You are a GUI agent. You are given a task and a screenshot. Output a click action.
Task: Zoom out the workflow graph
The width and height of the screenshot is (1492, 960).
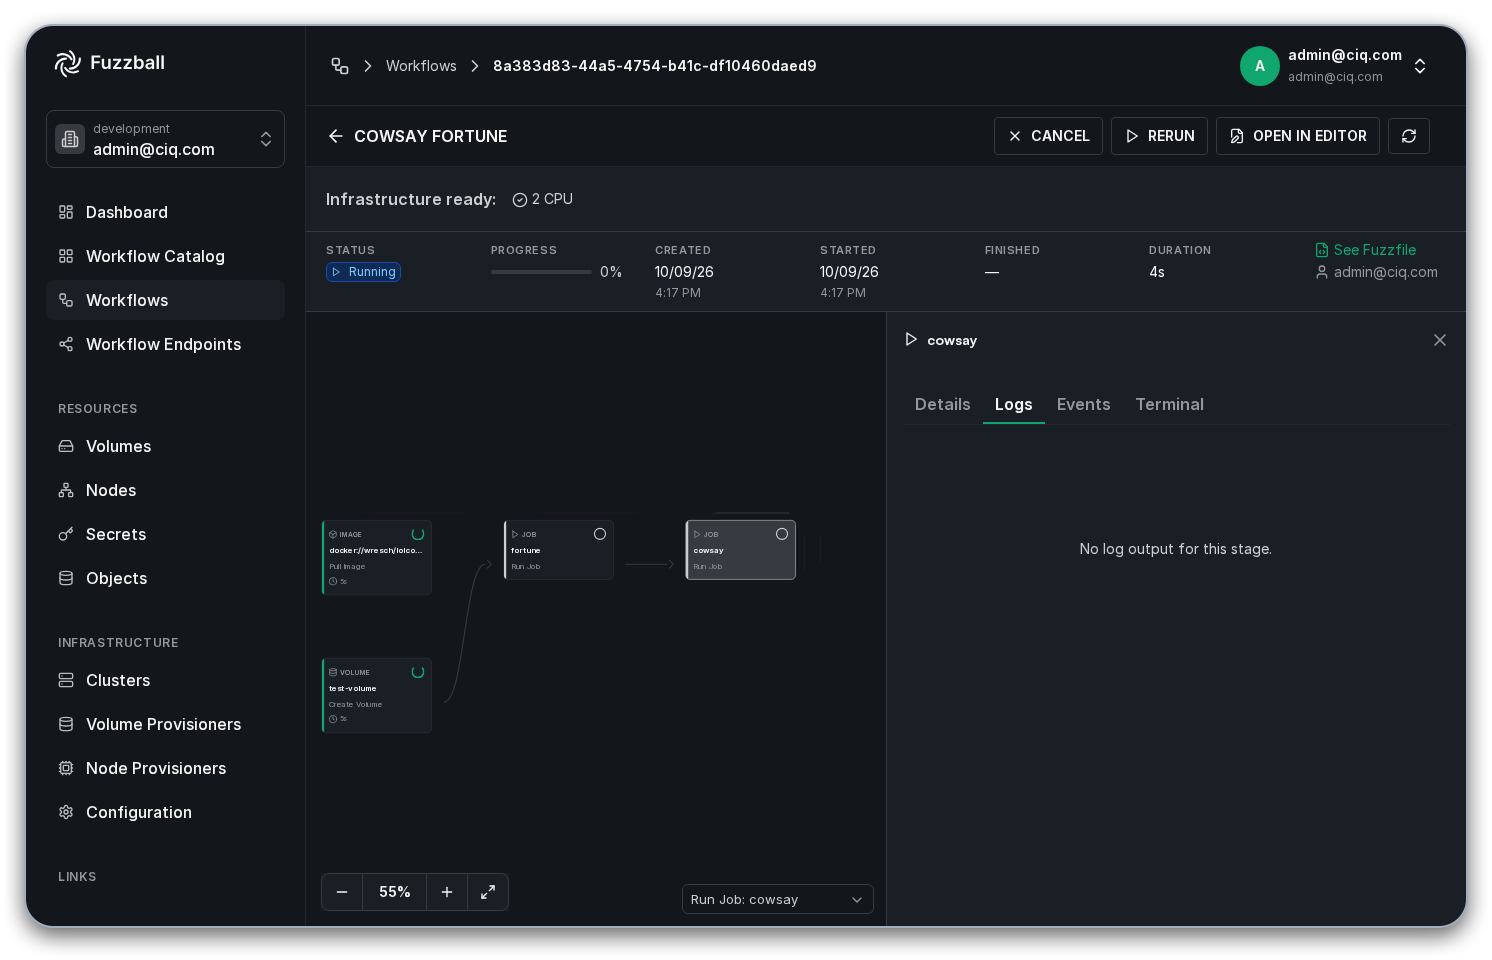[342, 892]
